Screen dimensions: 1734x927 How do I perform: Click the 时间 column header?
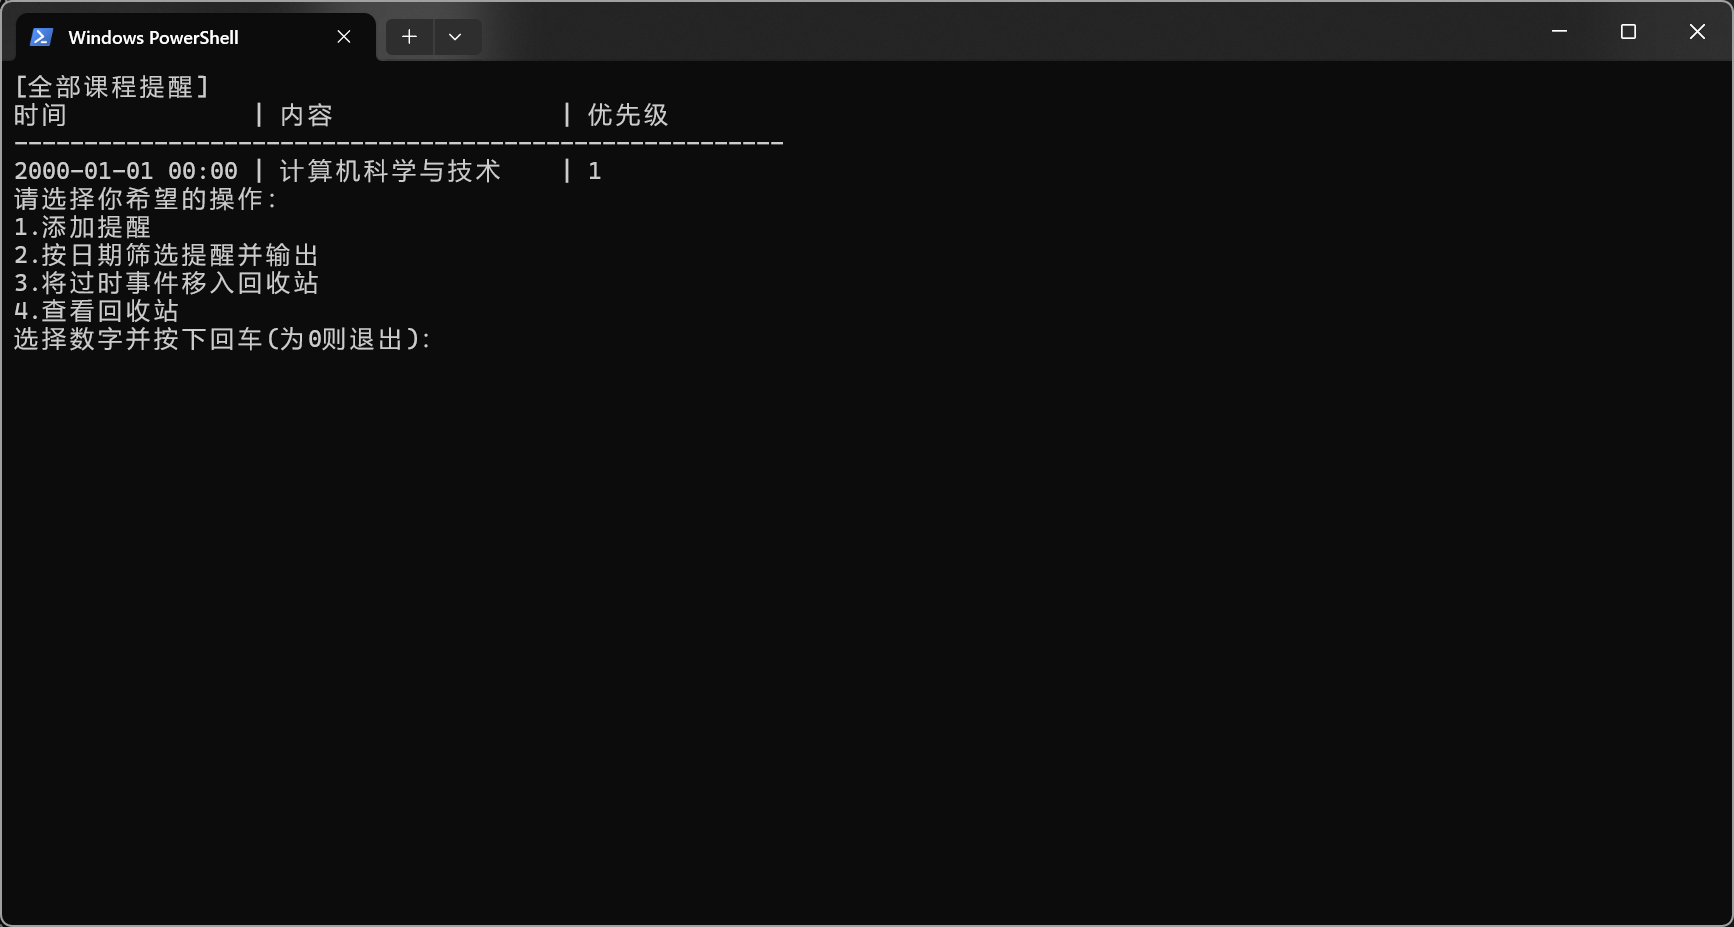pyautogui.click(x=40, y=115)
